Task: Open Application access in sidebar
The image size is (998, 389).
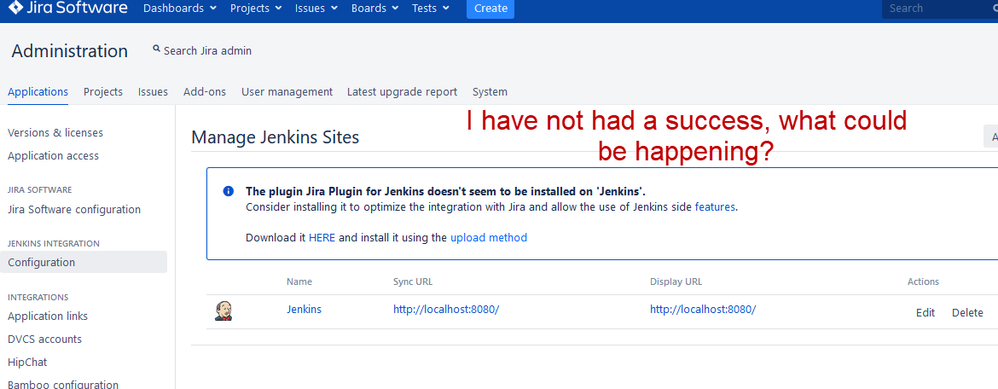Action: point(53,155)
